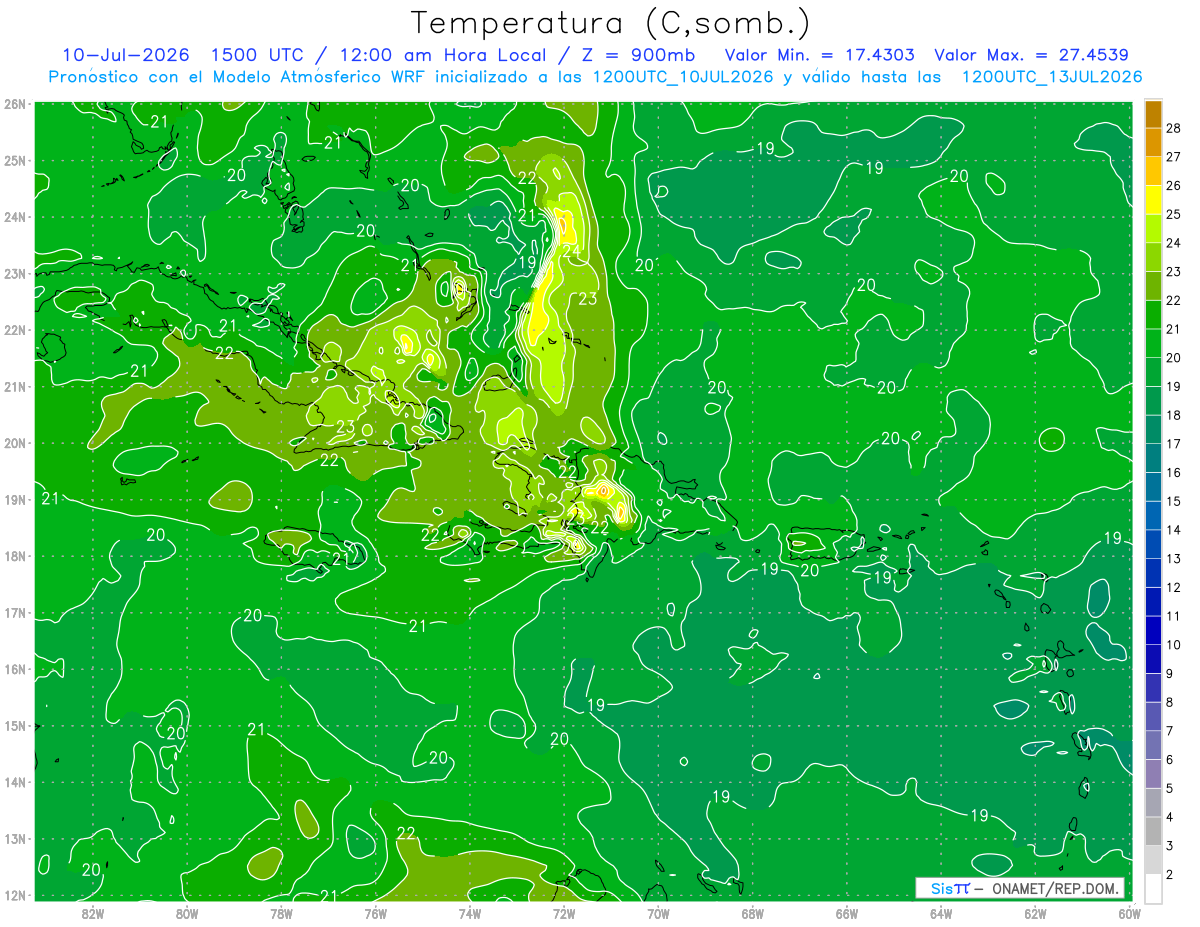Viewport: 1200px width, 927px height.
Task: Click the "66W" longitude label
Action: (846, 913)
